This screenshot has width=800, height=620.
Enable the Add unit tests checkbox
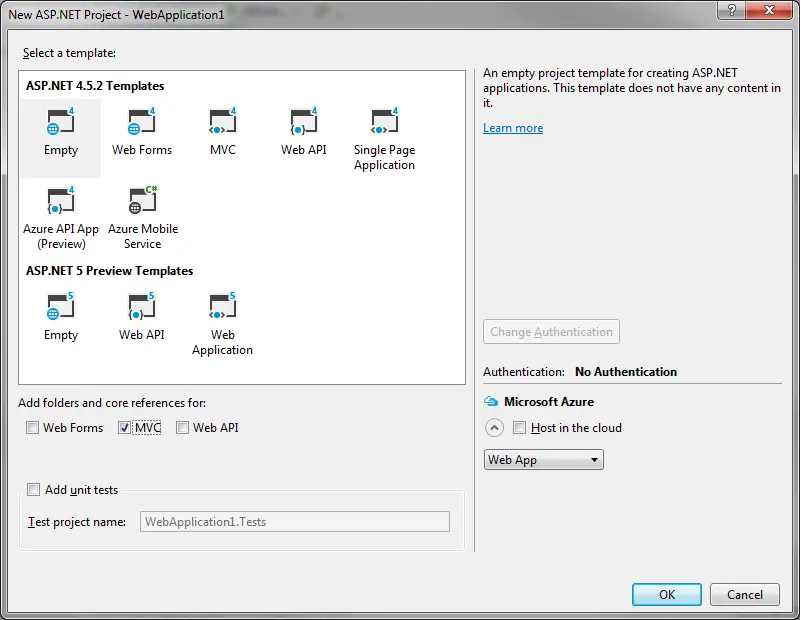tap(34, 490)
